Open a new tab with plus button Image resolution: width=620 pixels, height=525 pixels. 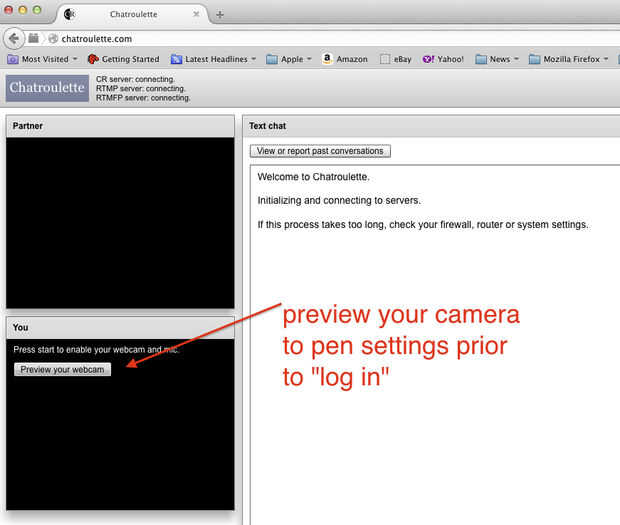pyautogui.click(x=220, y=15)
